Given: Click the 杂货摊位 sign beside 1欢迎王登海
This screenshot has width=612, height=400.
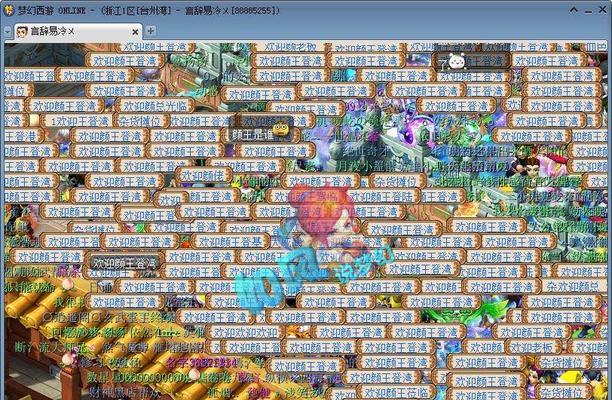Looking at the screenshot, I should [141, 121].
